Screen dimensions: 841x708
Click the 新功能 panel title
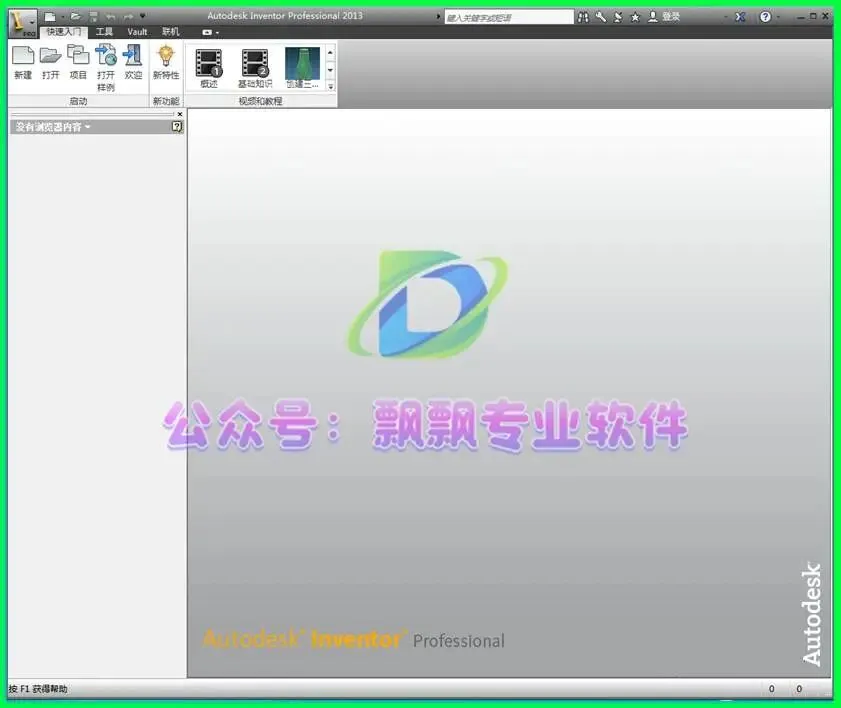(166, 101)
